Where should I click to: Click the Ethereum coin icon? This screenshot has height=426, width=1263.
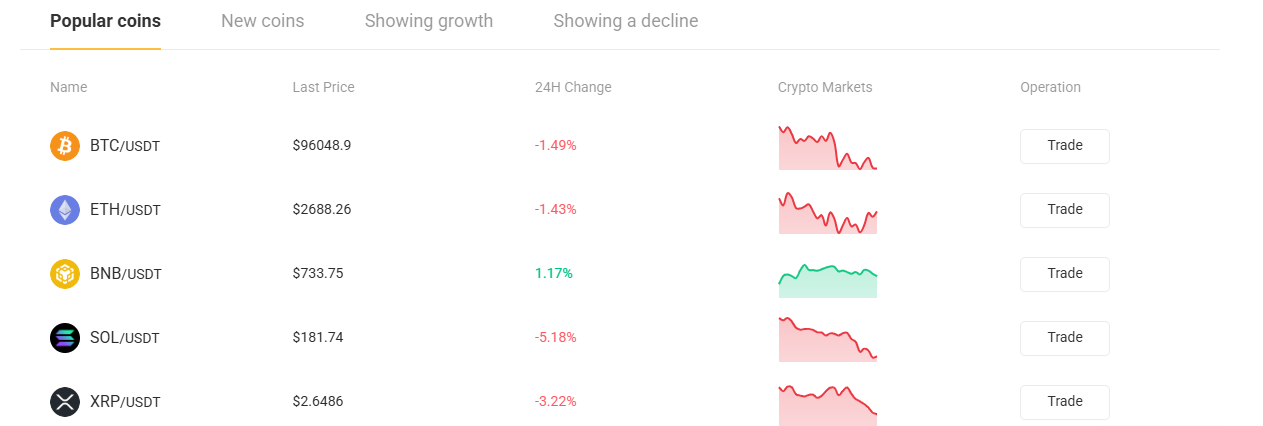pyautogui.click(x=65, y=210)
